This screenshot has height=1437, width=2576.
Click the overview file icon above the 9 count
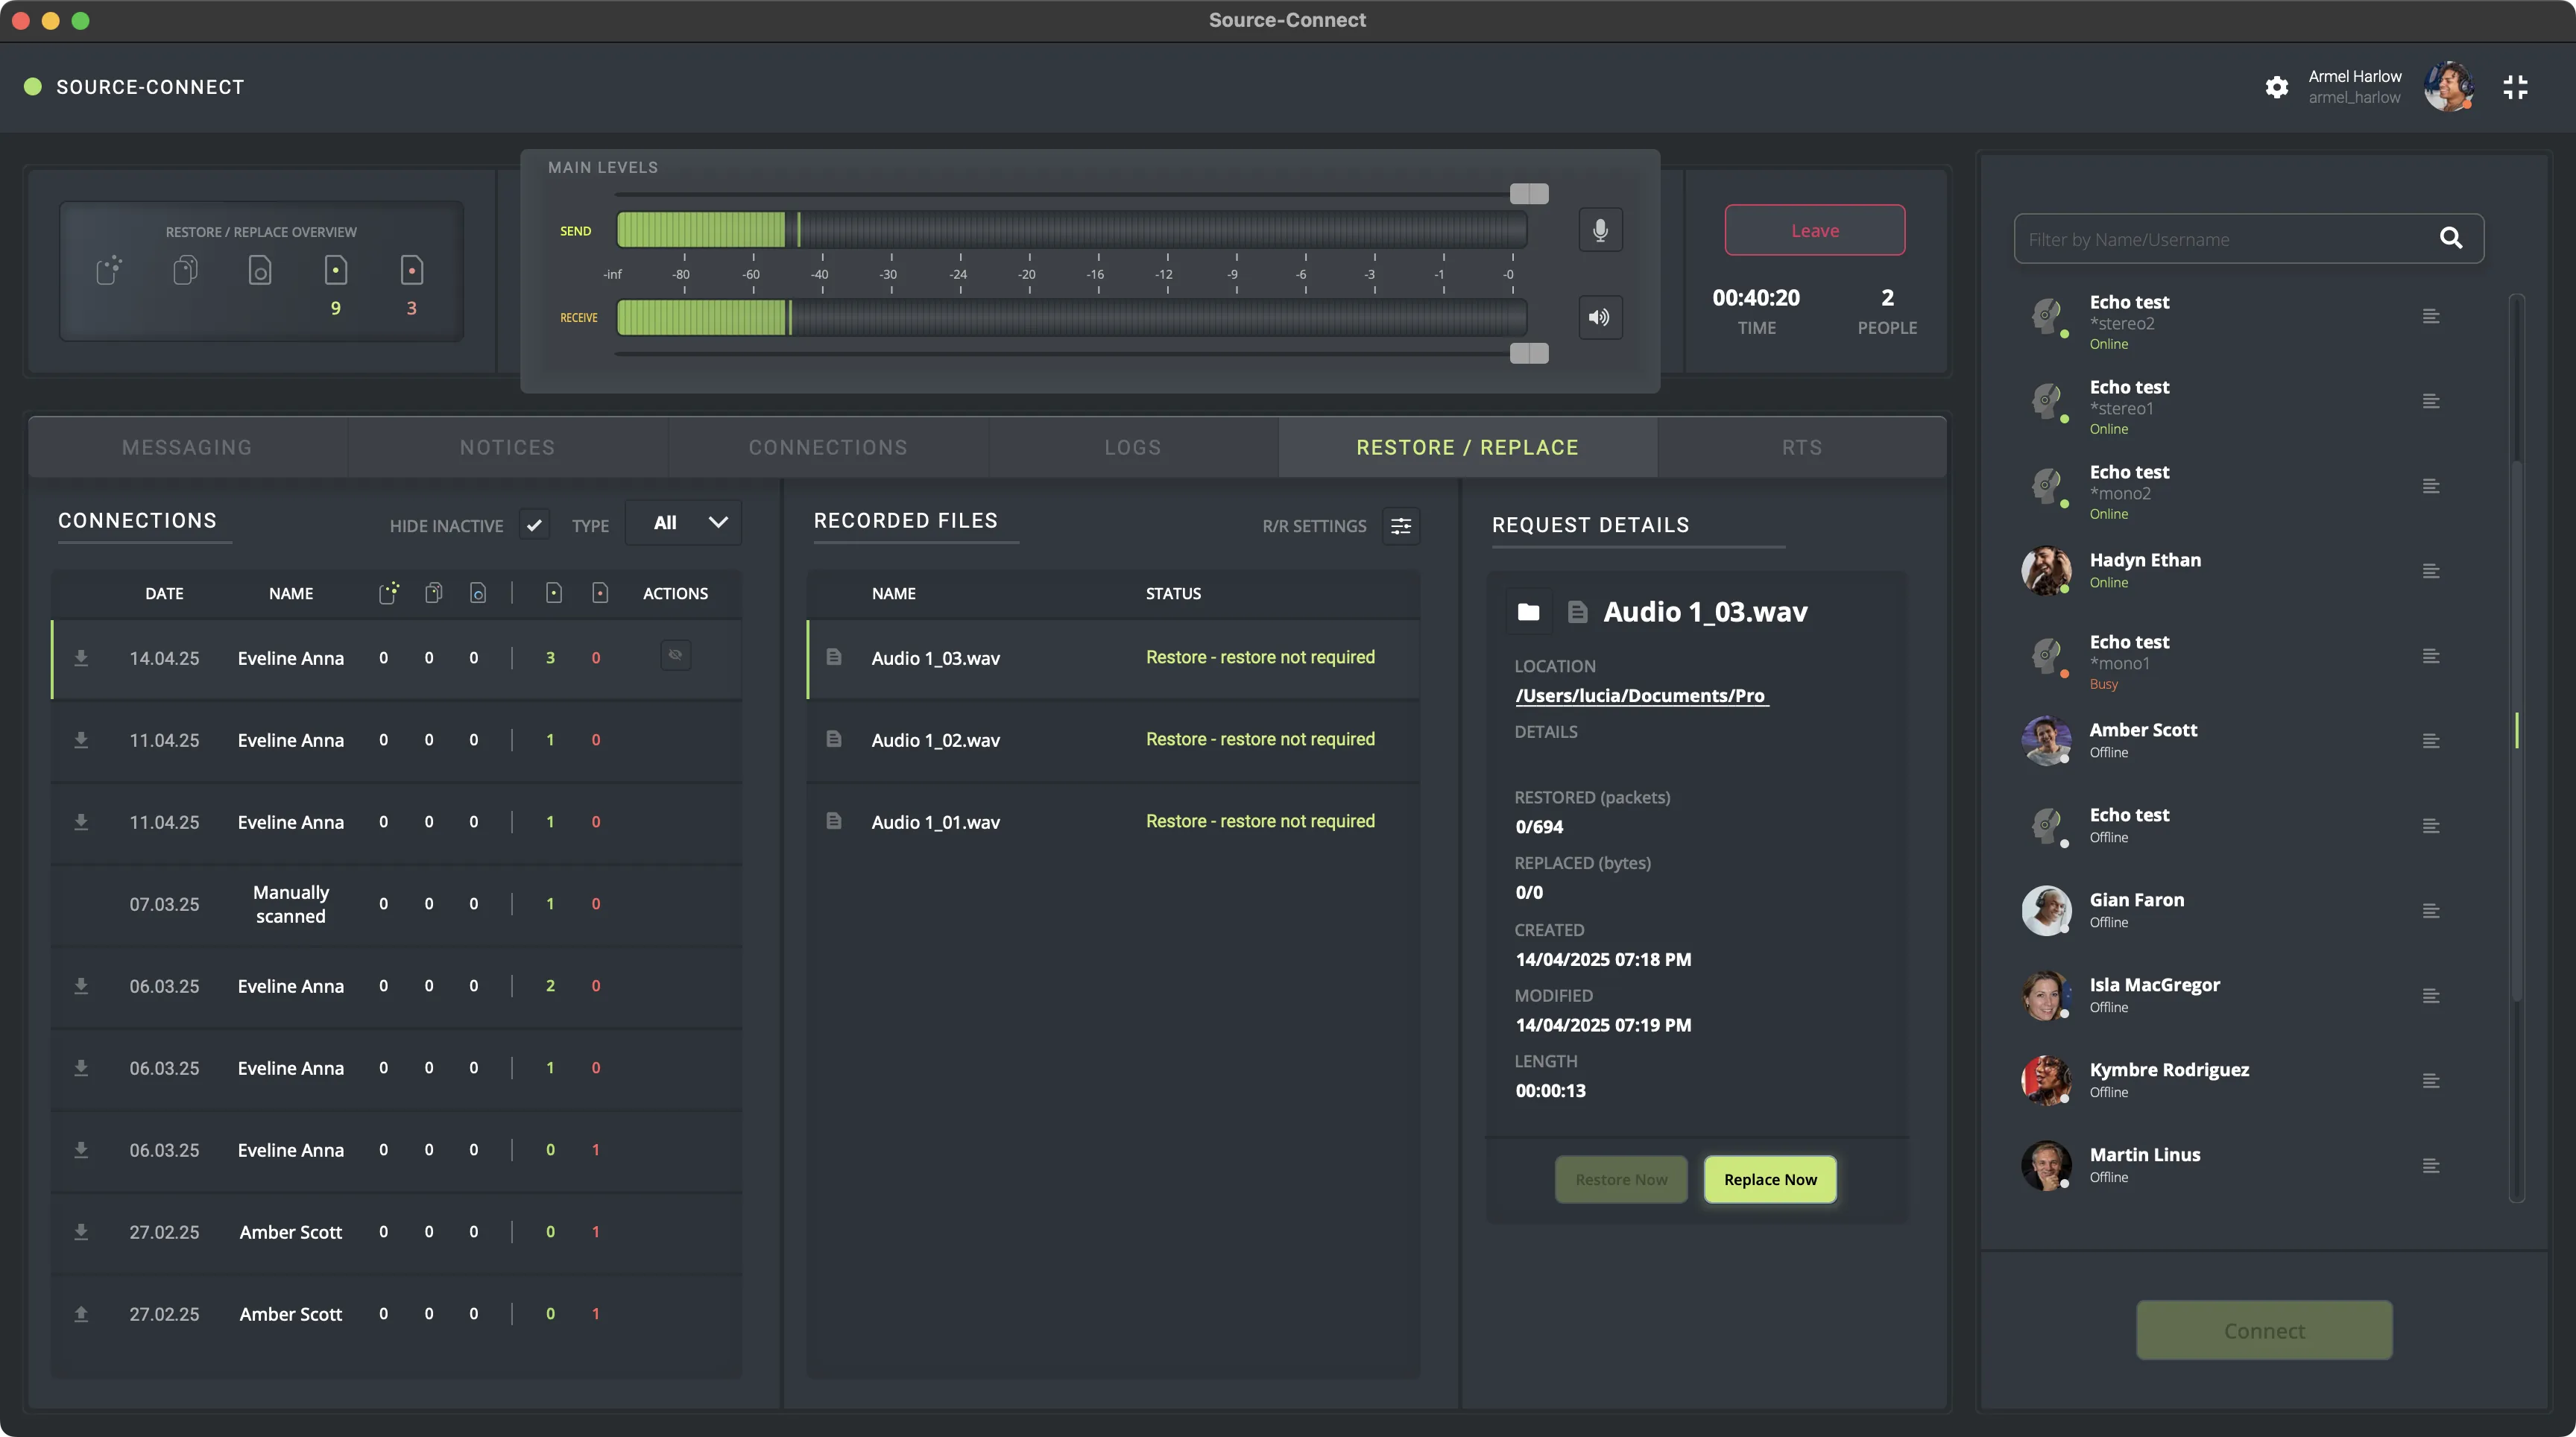336,270
